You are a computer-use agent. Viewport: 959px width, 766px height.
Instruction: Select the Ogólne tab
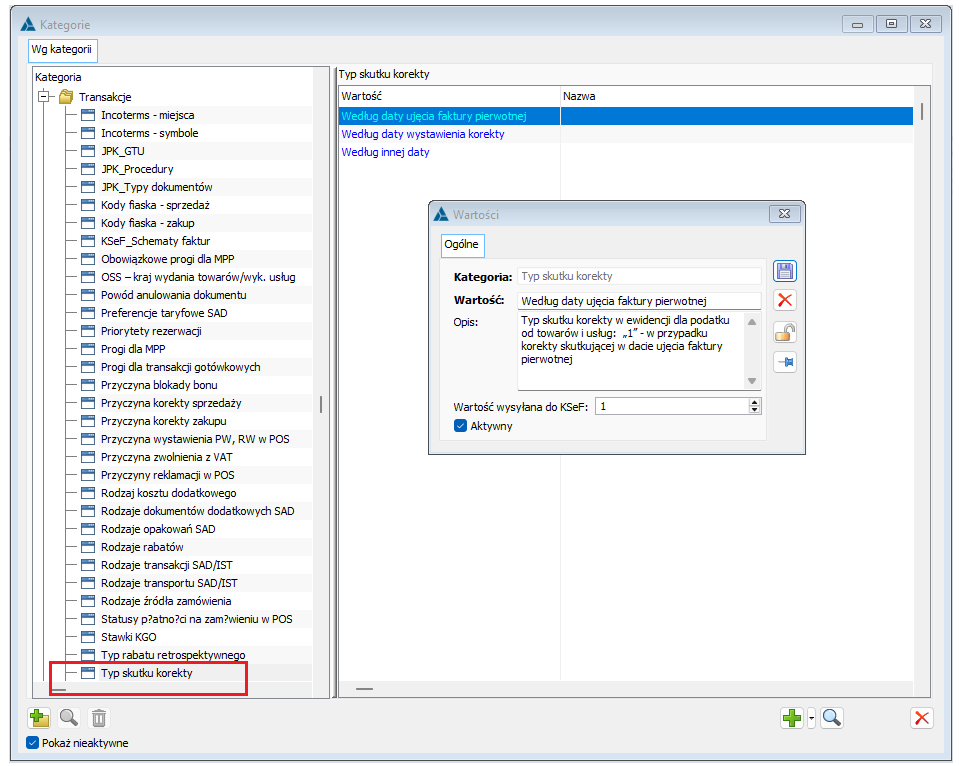point(462,244)
